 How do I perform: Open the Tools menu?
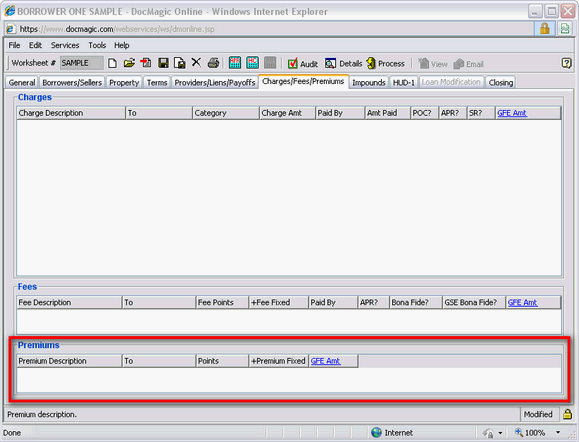tap(97, 45)
